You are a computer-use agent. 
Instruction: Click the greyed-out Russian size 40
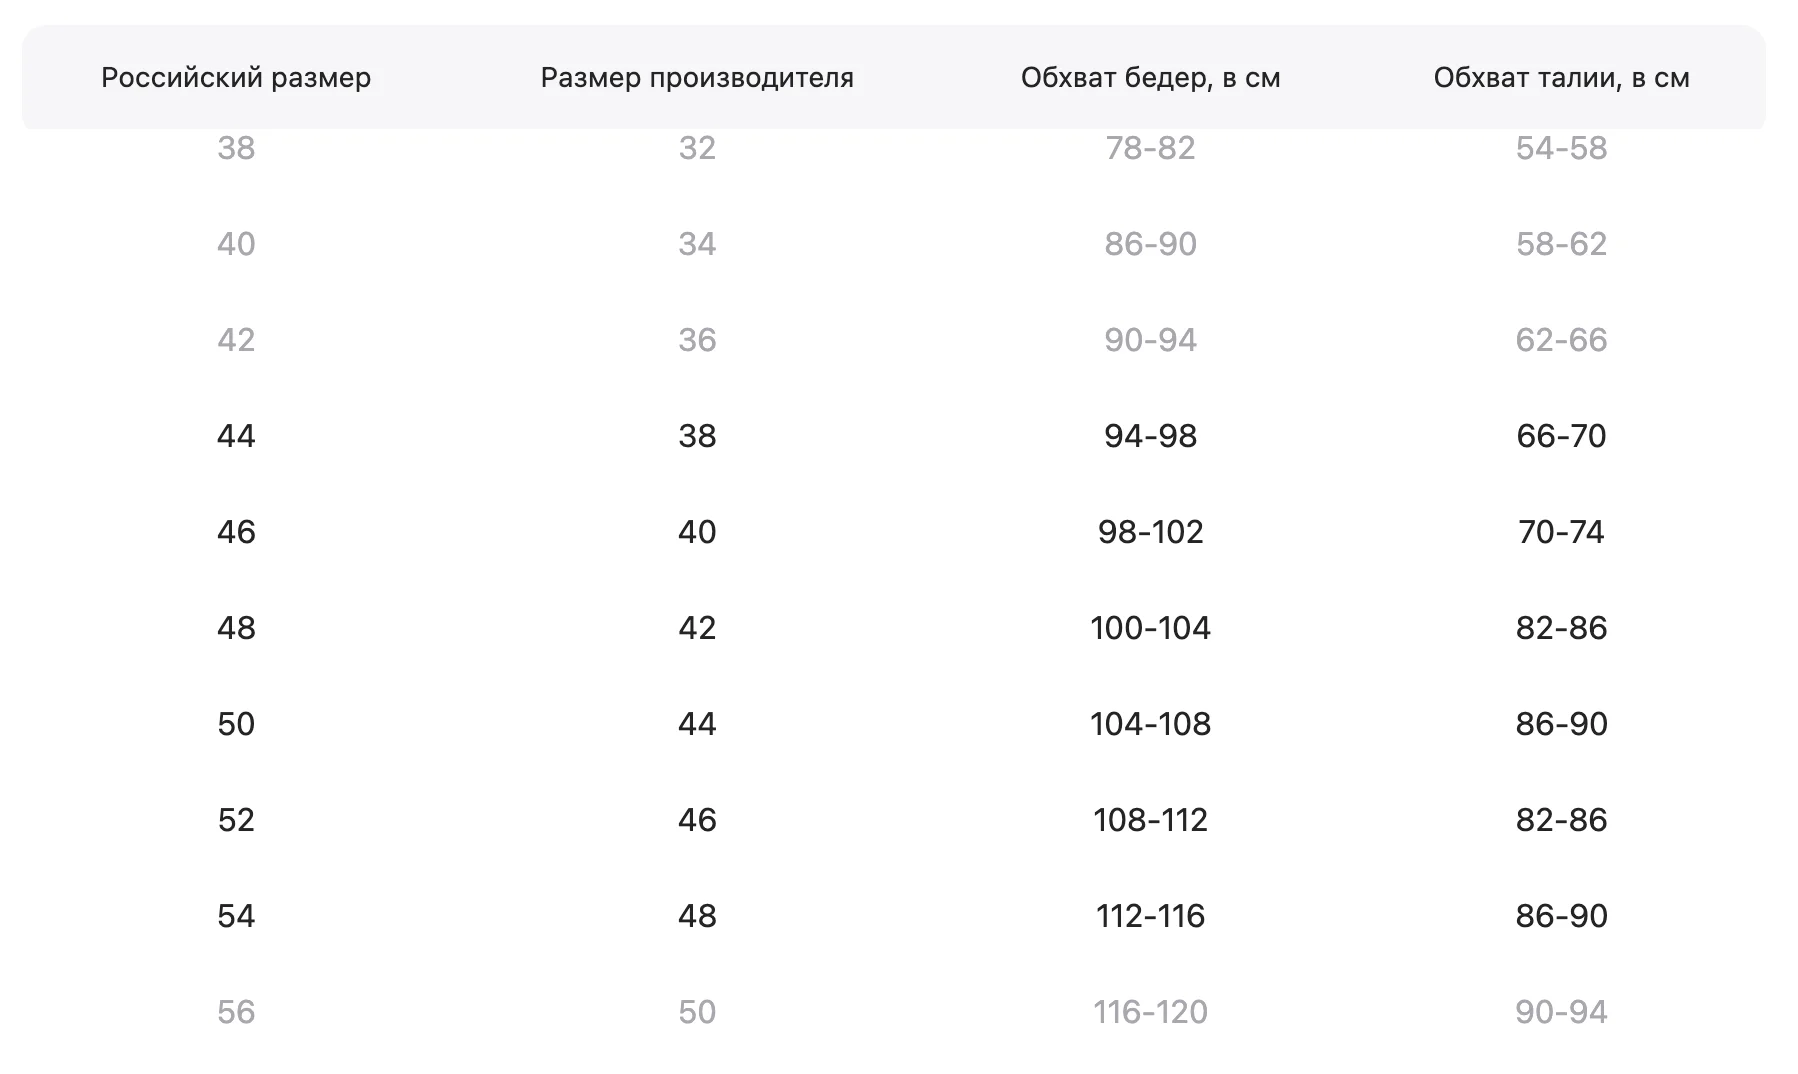click(236, 244)
